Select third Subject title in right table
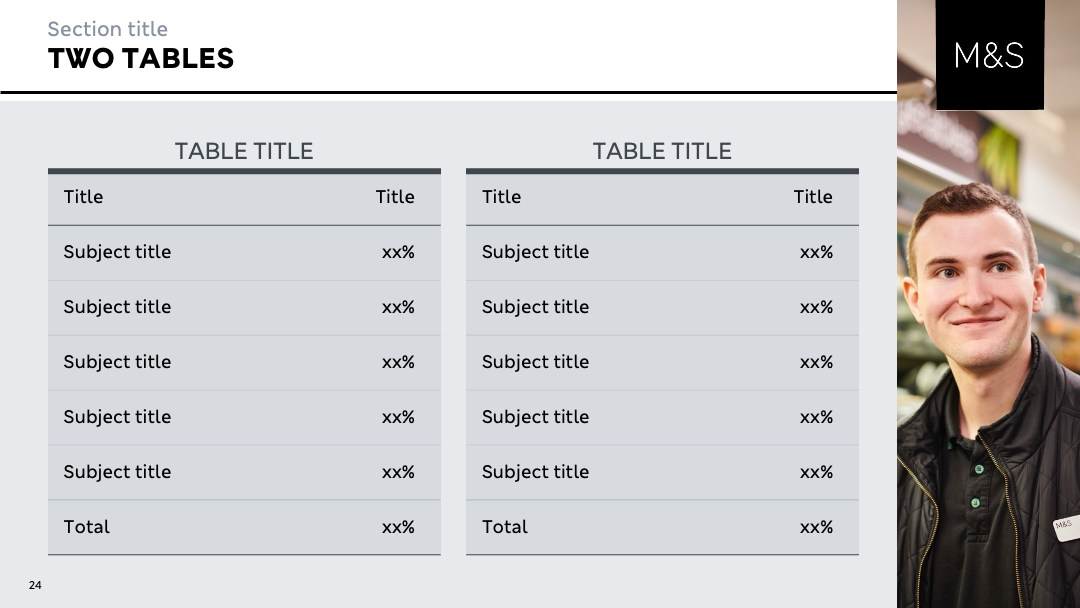 535,362
